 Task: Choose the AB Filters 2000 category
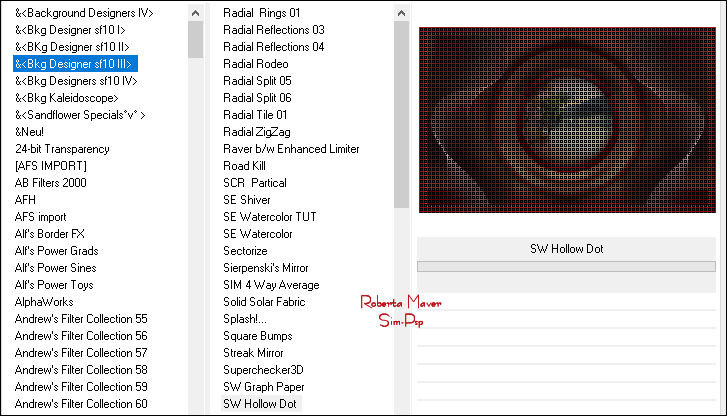[x=50, y=183]
